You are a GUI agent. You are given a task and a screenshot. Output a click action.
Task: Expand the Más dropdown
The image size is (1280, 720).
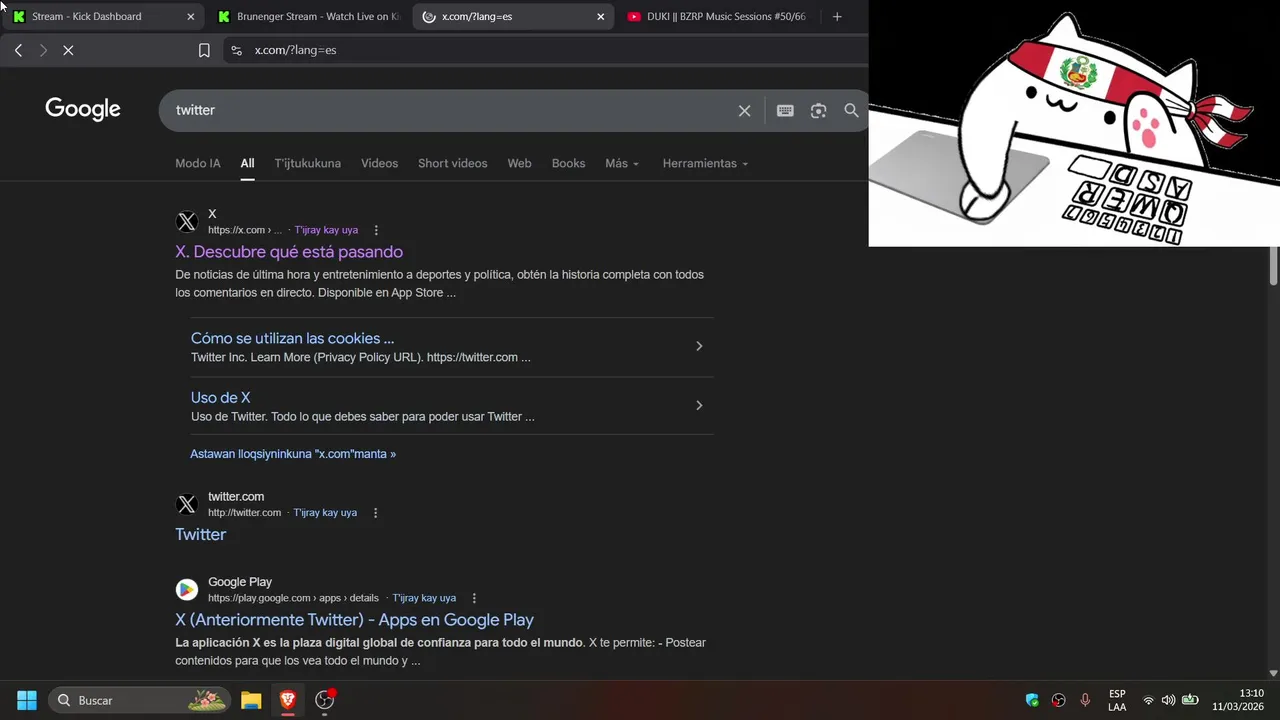pyautogui.click(x=622, y=163)
